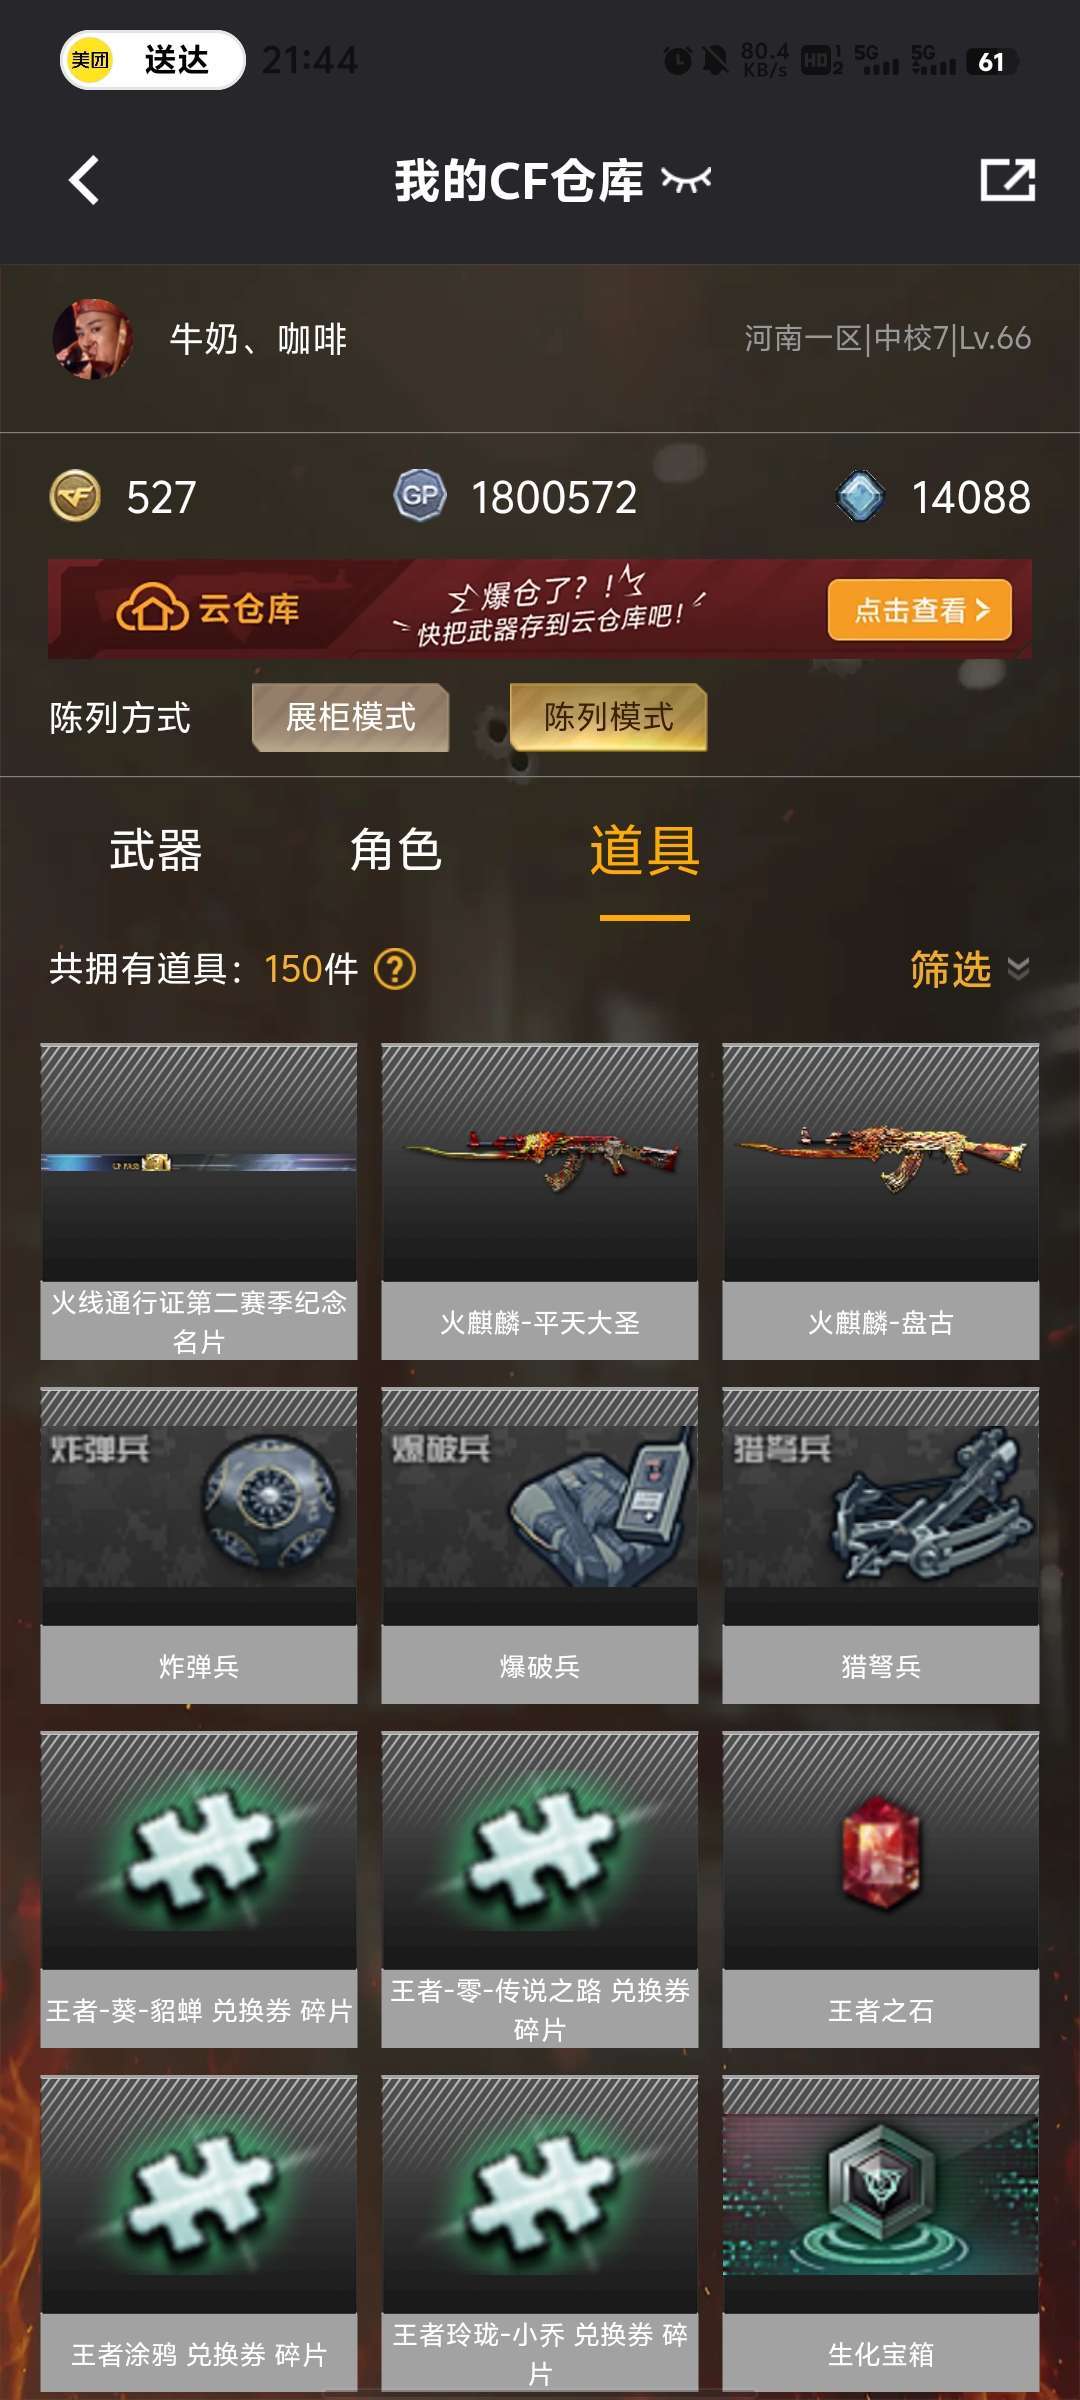Switch to 陈列模式 display mode
The width and height of the screenshot is (1080, 2400).
point(608,717)
